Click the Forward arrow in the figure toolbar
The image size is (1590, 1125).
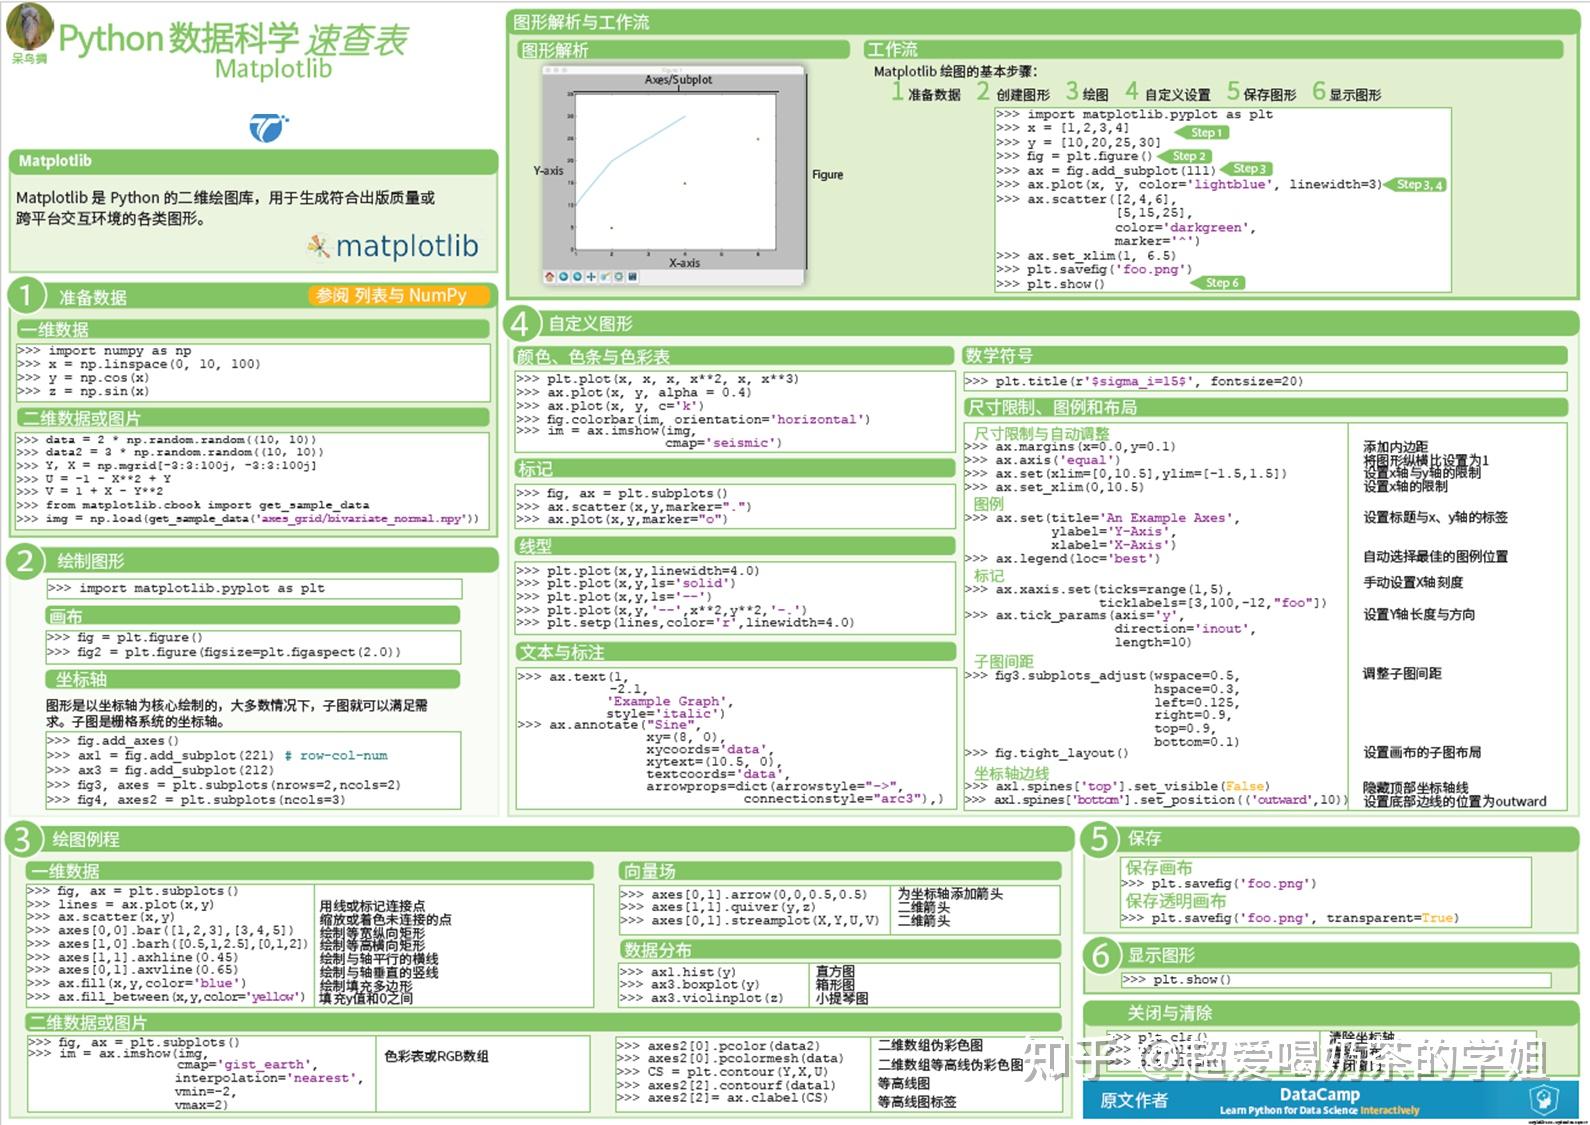(x=577, y=277)
